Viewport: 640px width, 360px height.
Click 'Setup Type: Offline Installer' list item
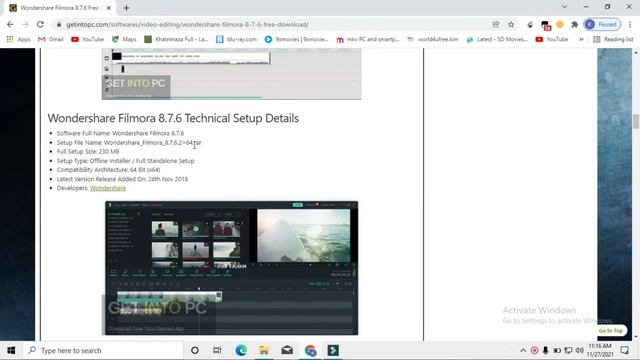(125, 161)
